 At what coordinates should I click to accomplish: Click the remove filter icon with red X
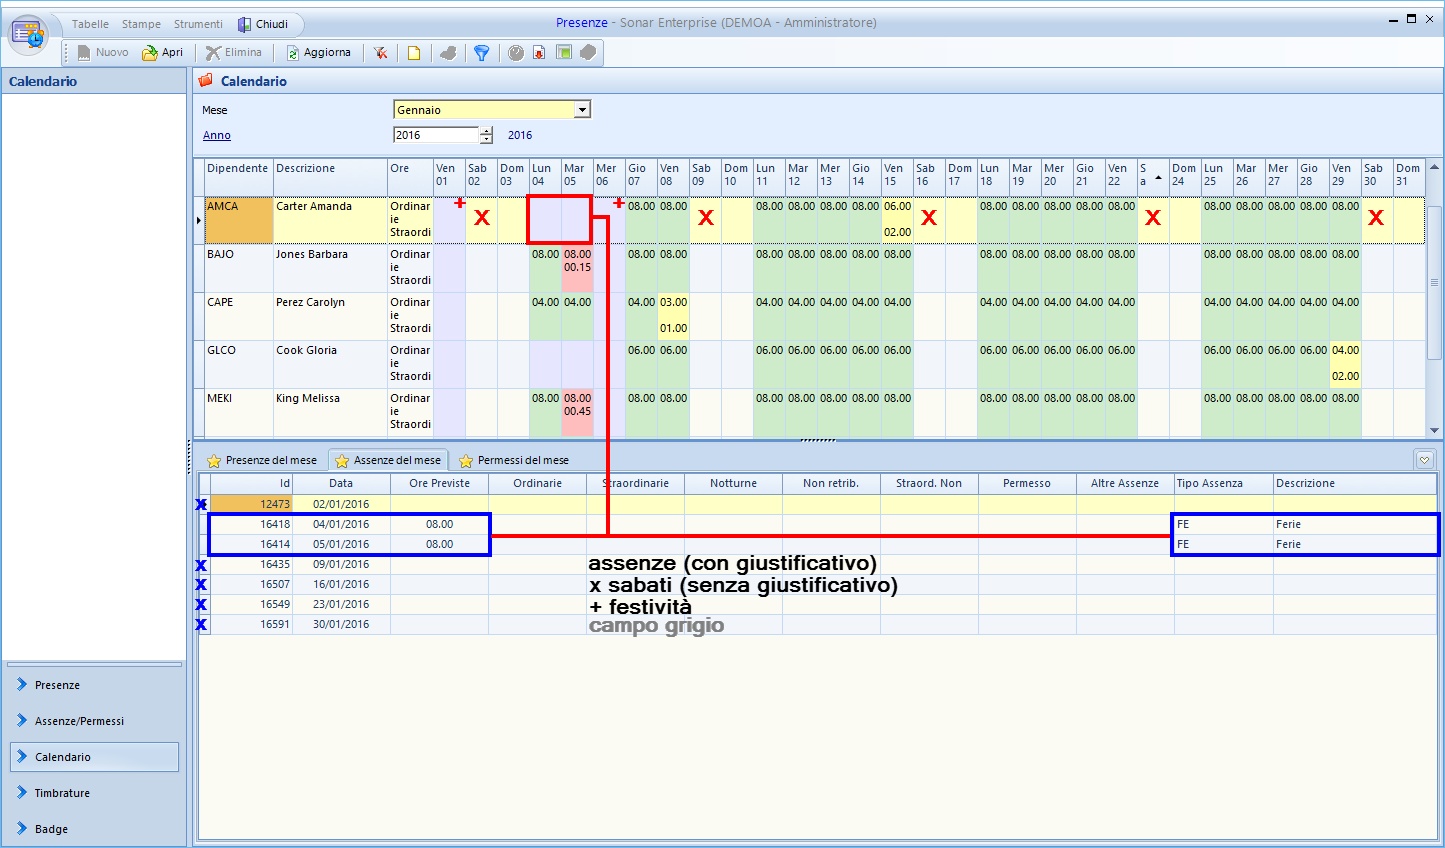[x=381, y=53]
